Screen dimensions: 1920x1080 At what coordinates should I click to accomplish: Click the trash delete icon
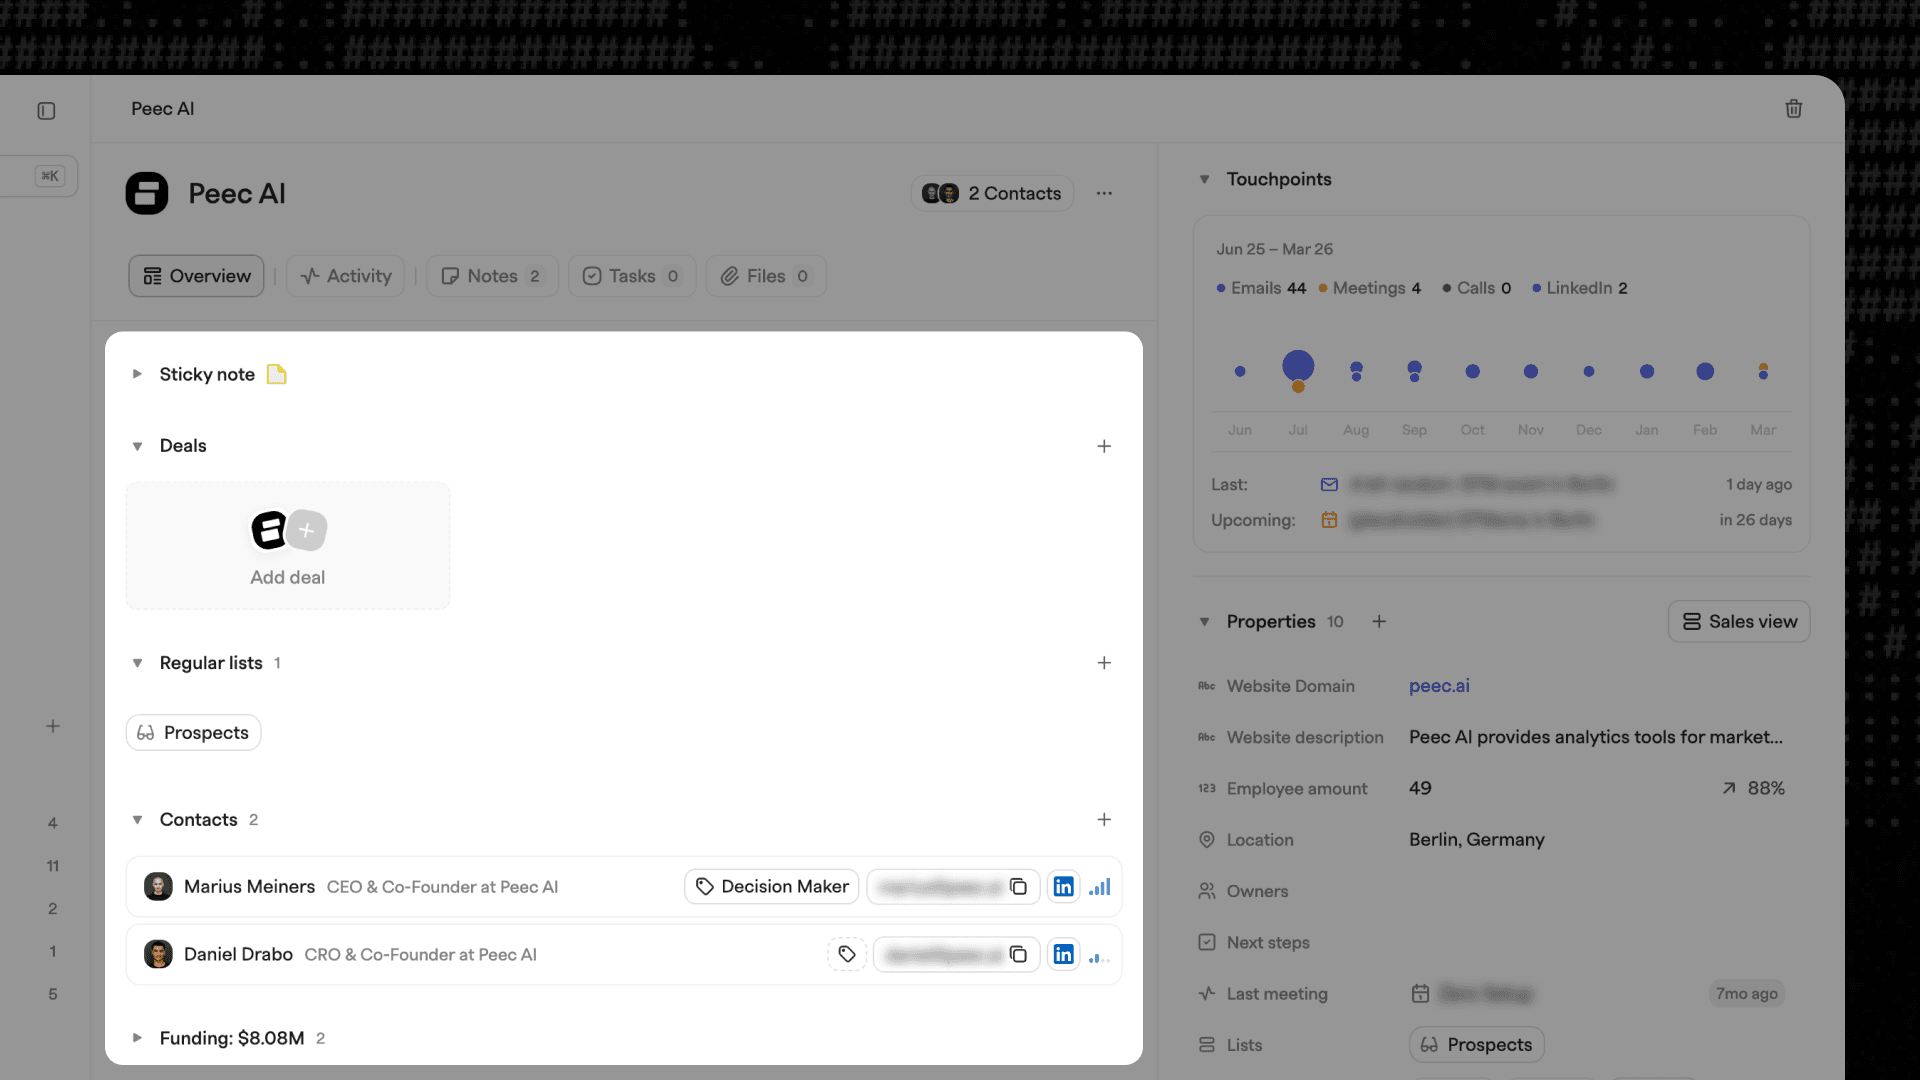click(1793, 109)
